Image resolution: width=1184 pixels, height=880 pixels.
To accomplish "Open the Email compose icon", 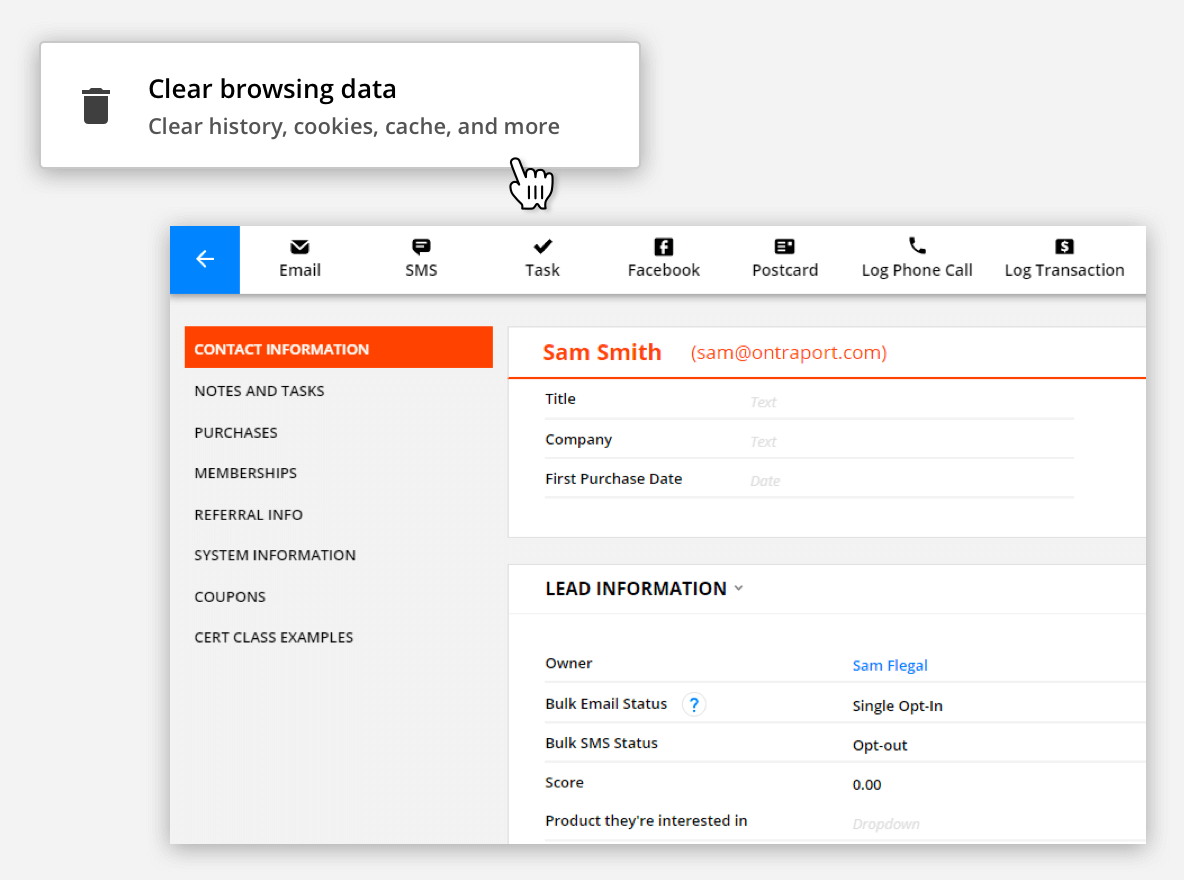I will point(299,245).
